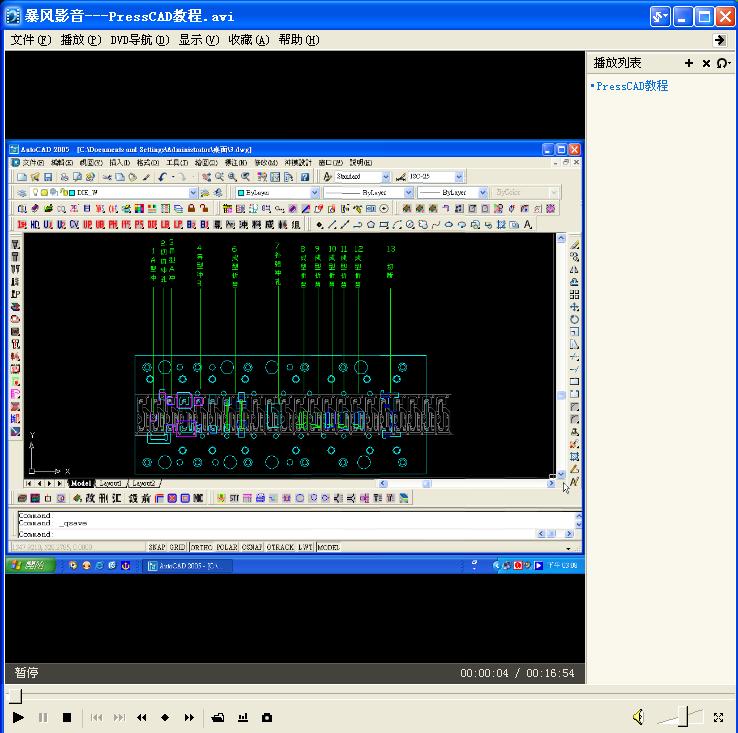The height and width of the screenshot is (733, 738).
Task: Open the ISO-25 dimension style dropdown
Action: tap(459, 177)
